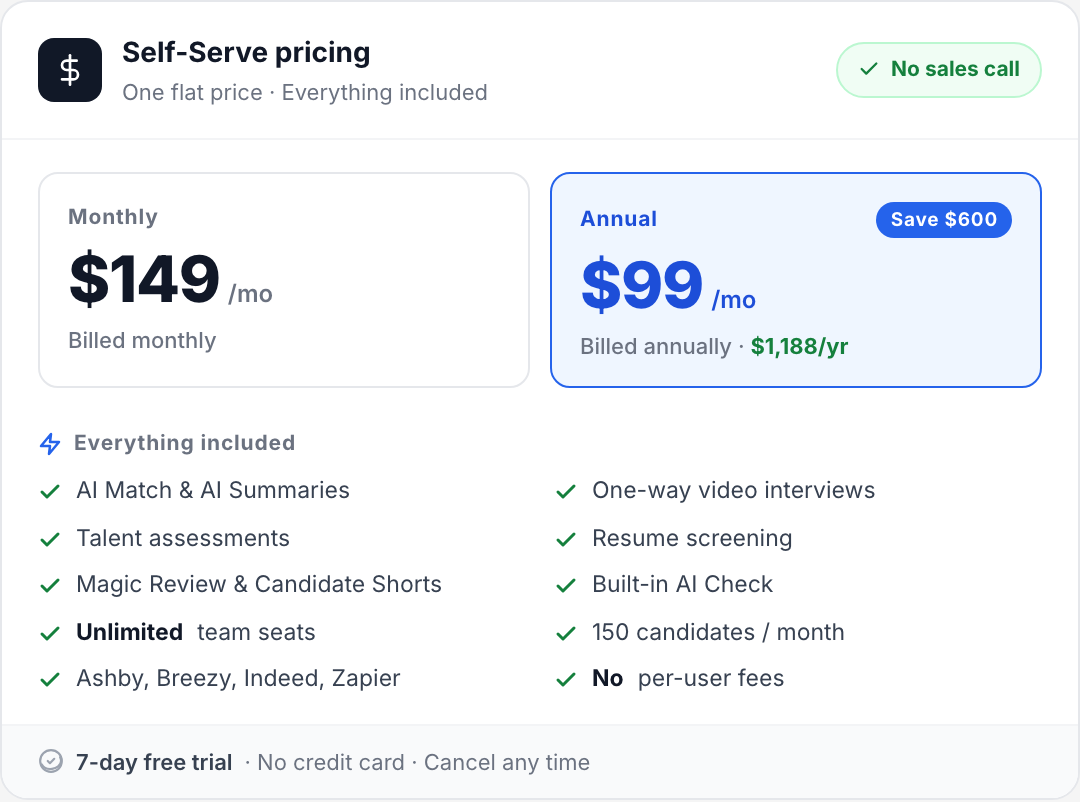
Task: Click the circled check icon near 7-day free trial
Action: tap(49, 762)
